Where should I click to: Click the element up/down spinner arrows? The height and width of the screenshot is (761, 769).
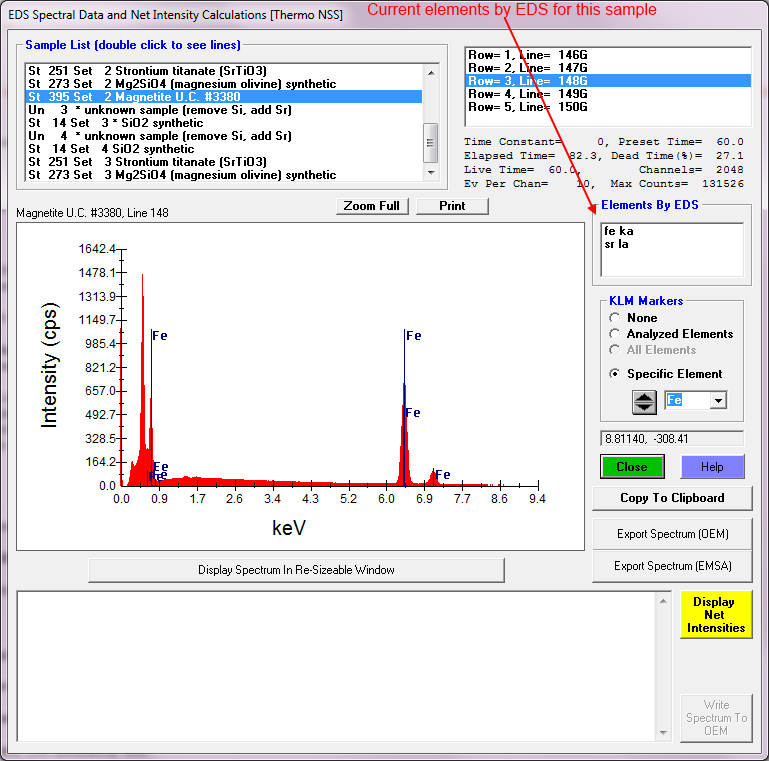[645, 401]
